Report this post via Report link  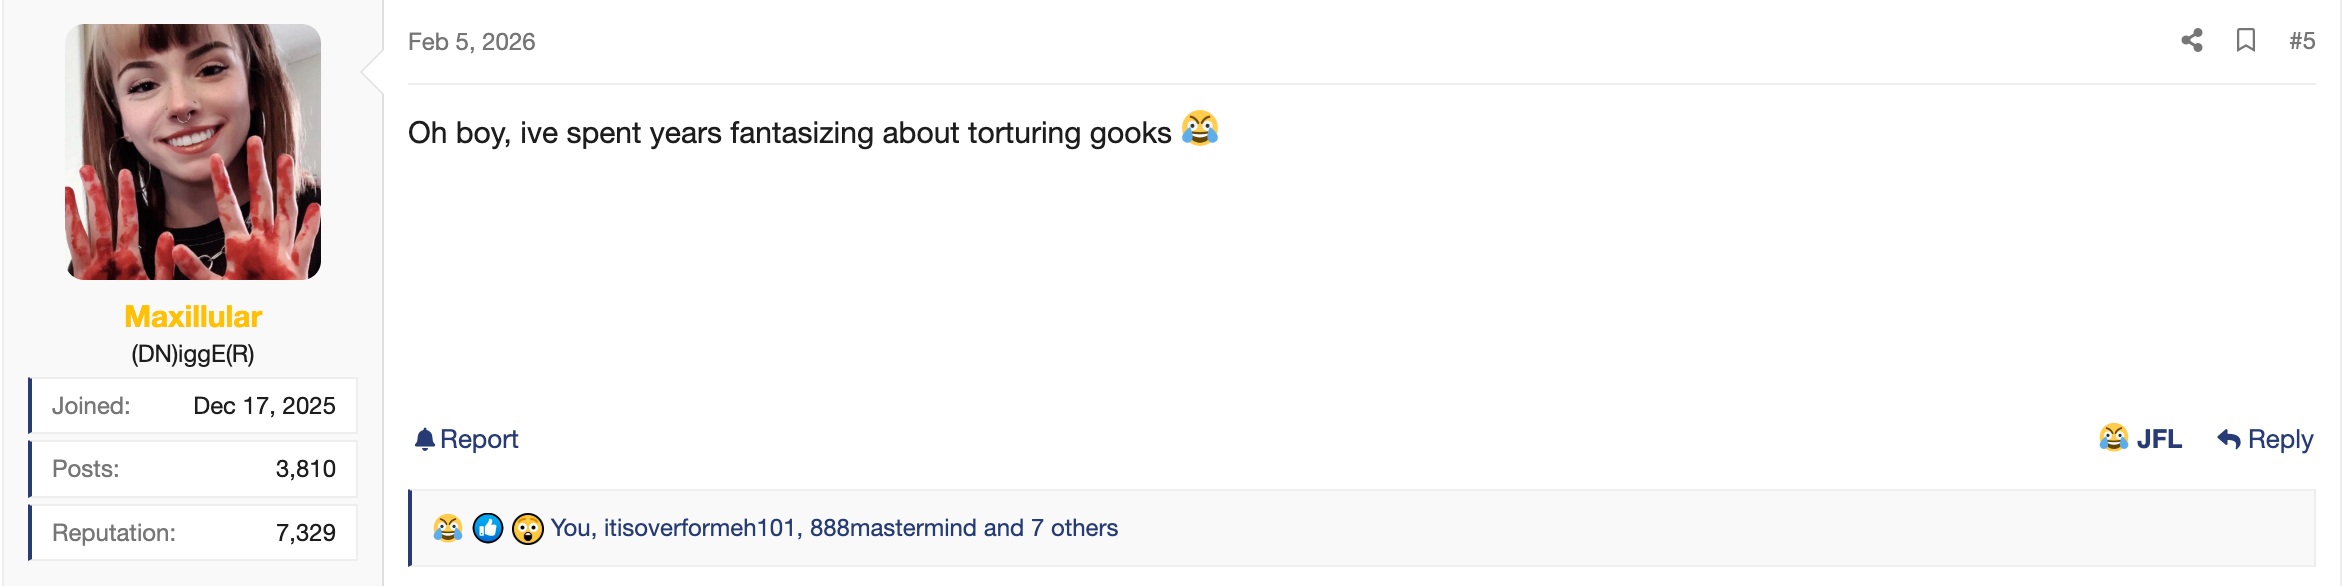click(x=479, y=440)
